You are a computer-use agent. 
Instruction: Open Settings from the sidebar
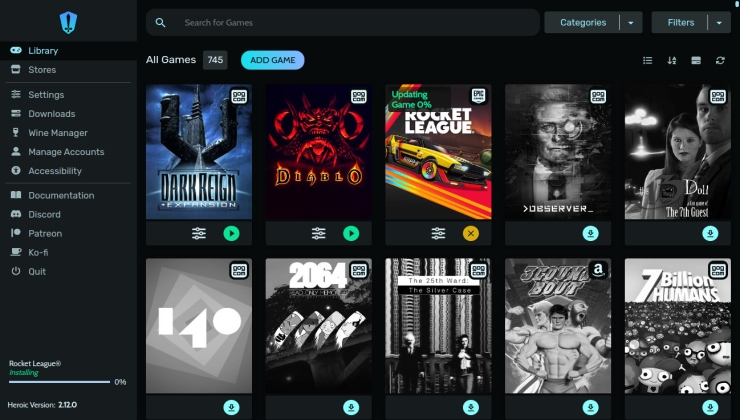click(x=46, y=95)
